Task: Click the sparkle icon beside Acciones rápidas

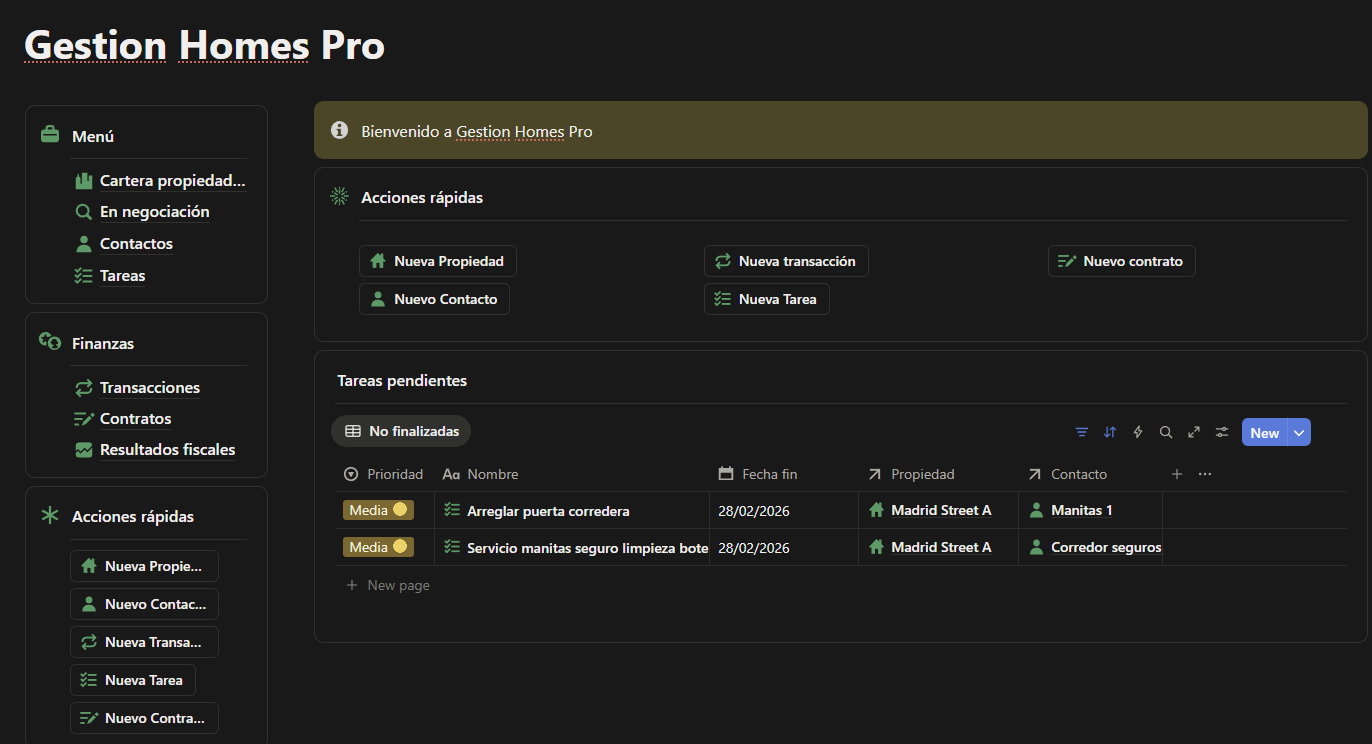Action: (x=339, y=196)
